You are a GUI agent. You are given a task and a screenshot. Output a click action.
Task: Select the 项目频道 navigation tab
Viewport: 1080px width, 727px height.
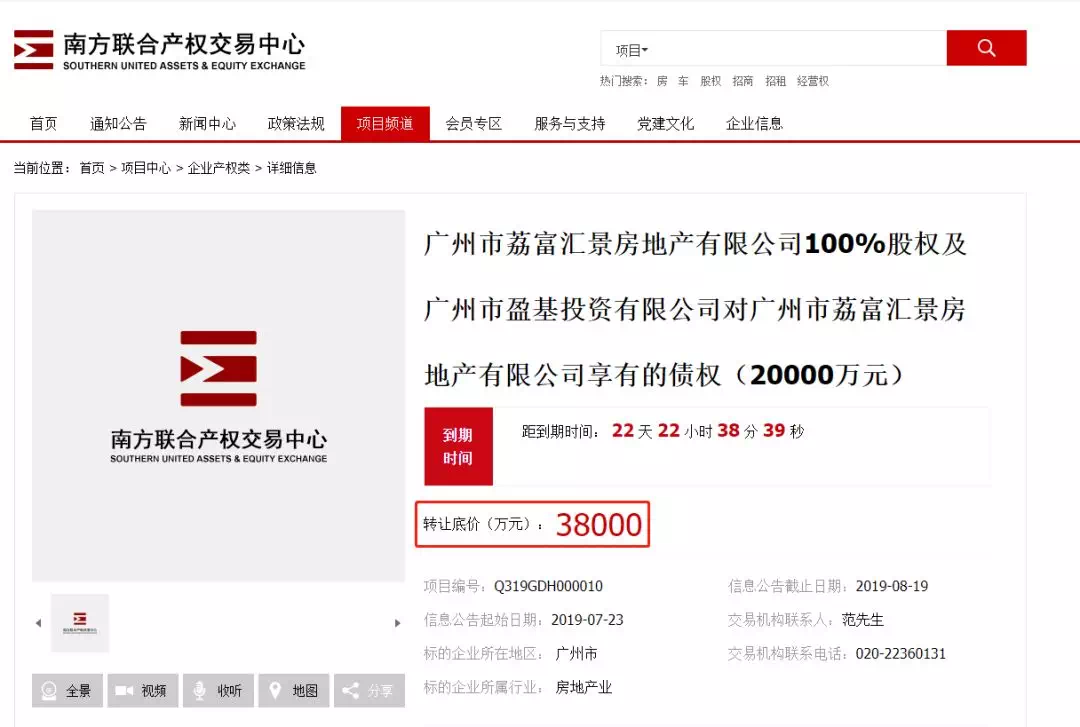click(x=385, y=124)
